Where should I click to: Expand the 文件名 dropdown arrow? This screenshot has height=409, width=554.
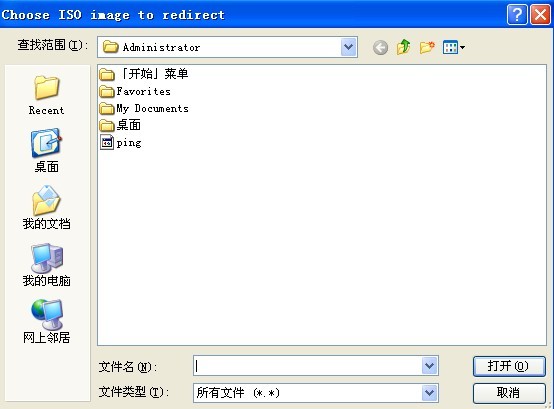(430, 366)
